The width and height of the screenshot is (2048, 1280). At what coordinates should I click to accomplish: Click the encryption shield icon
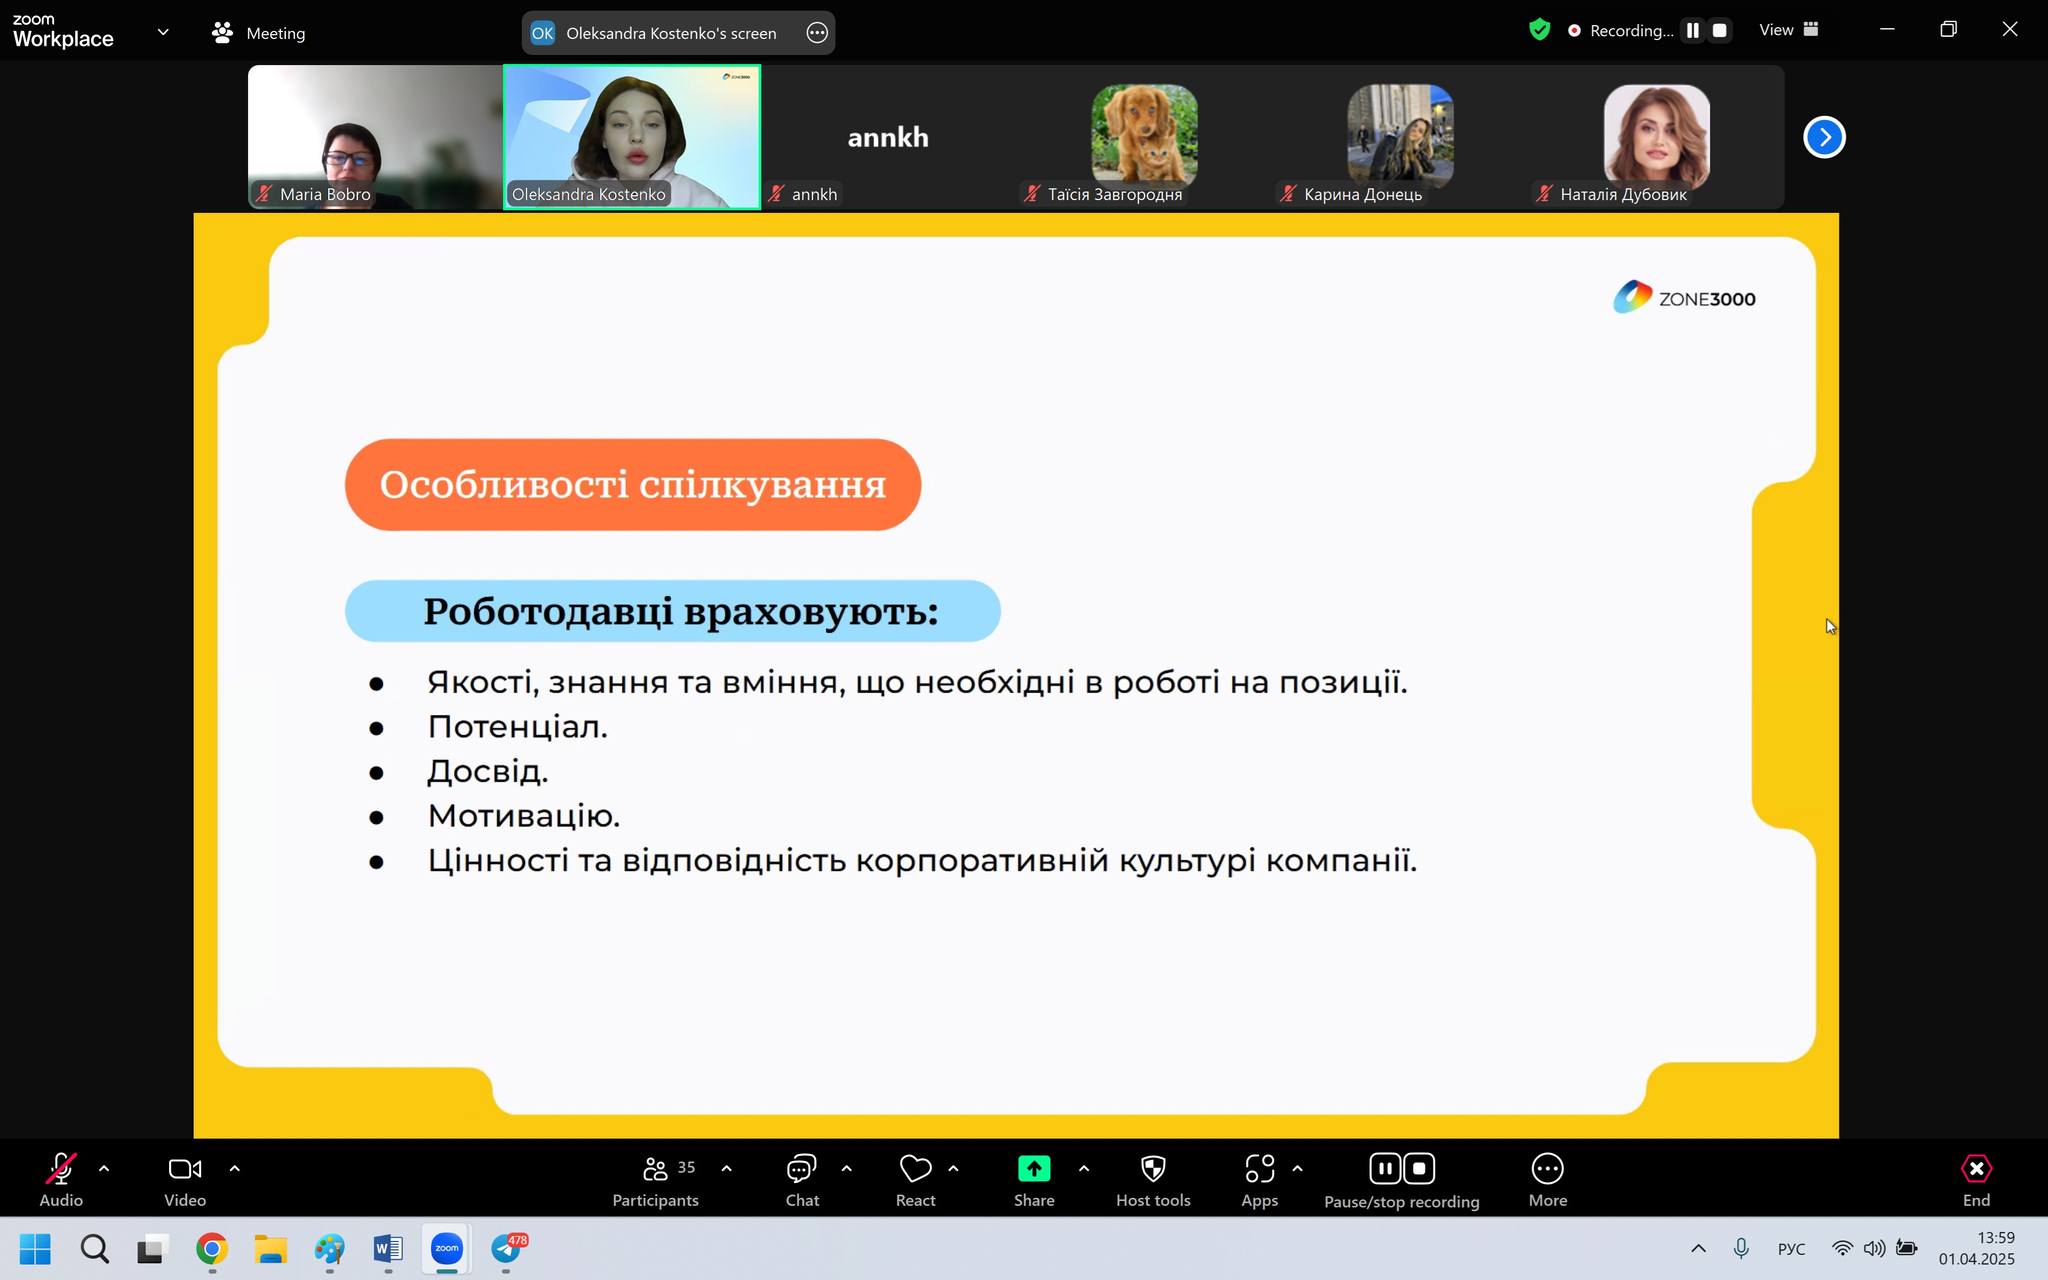click(x=1539, y=30)
